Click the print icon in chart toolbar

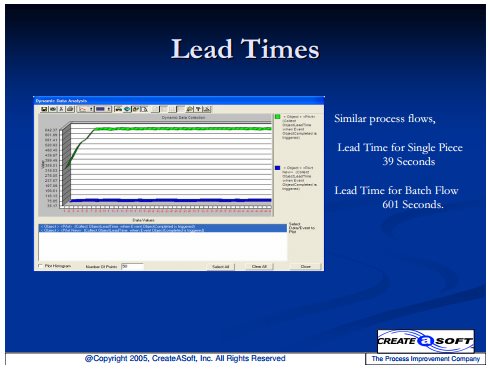pyautogui.click(x=70, y=109)
